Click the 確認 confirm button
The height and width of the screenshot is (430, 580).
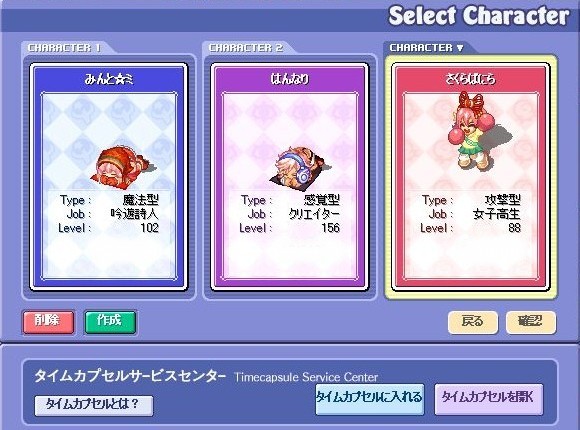(530, 322)
